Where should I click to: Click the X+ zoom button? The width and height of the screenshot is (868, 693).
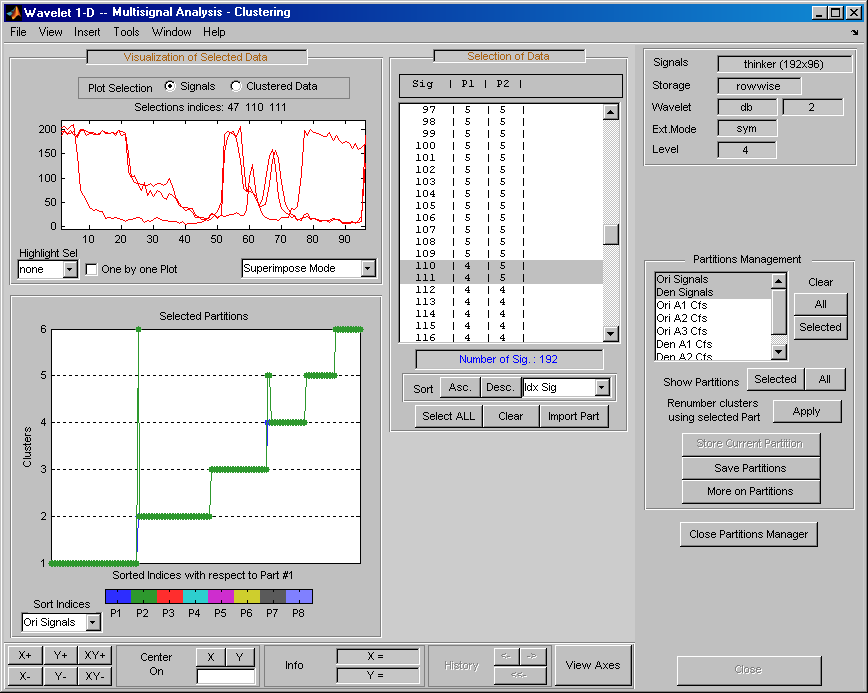[25, 655]
